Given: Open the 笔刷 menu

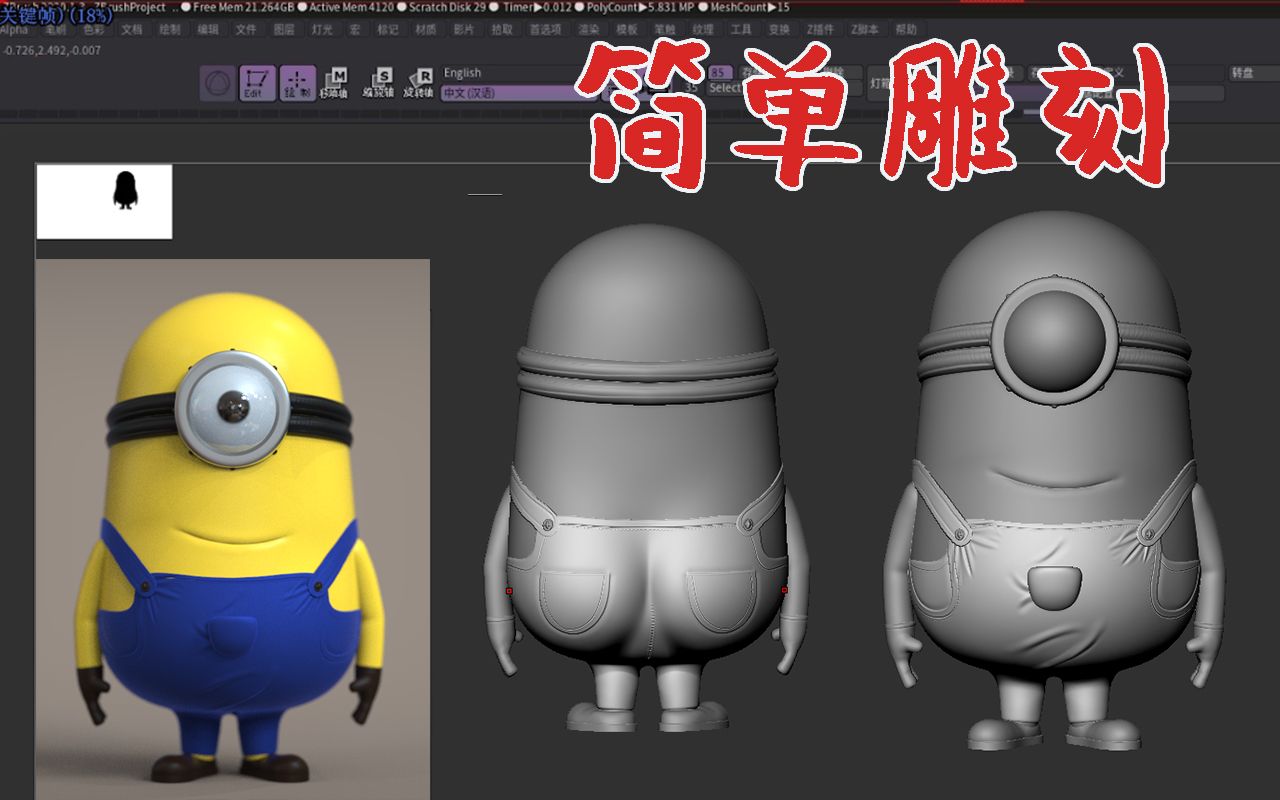Looking at the screenshot, I should click(54, 30).
